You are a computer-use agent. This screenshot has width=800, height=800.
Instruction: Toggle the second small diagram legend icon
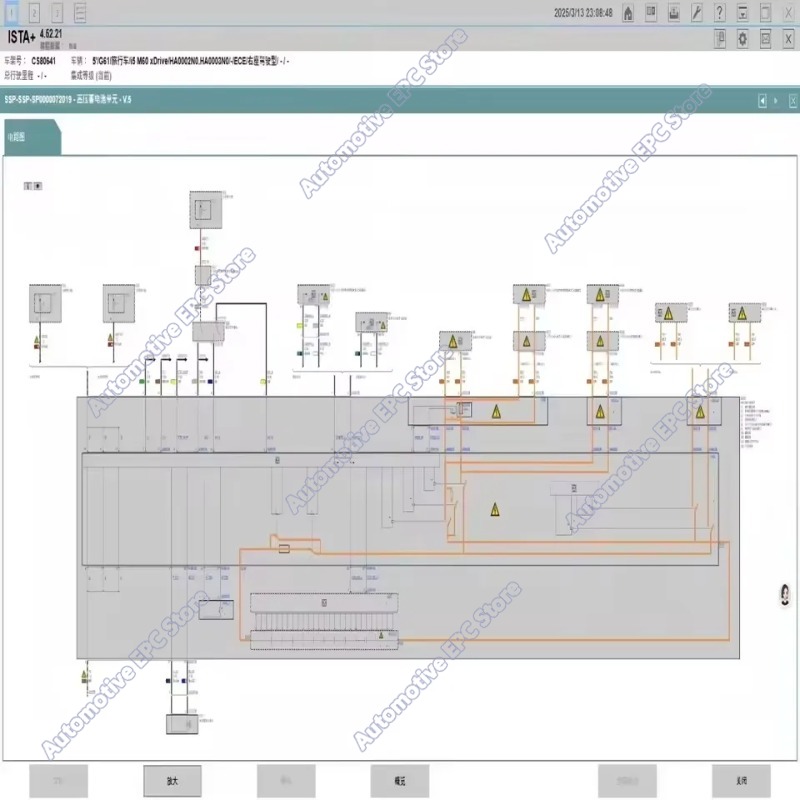click(x=38, y=186)
